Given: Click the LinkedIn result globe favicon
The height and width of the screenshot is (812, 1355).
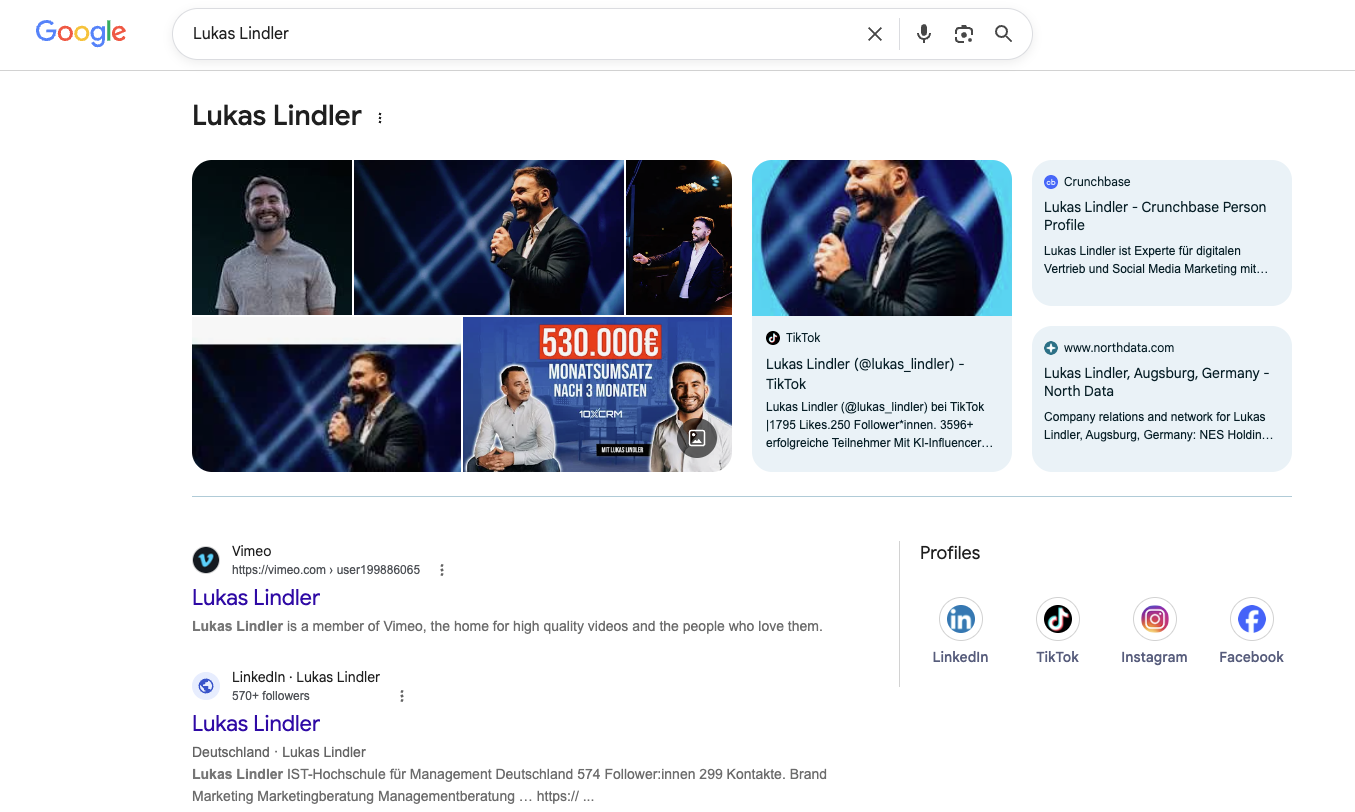Looking at the screenshot, I should pyautogui.click(x=206, y=686).
